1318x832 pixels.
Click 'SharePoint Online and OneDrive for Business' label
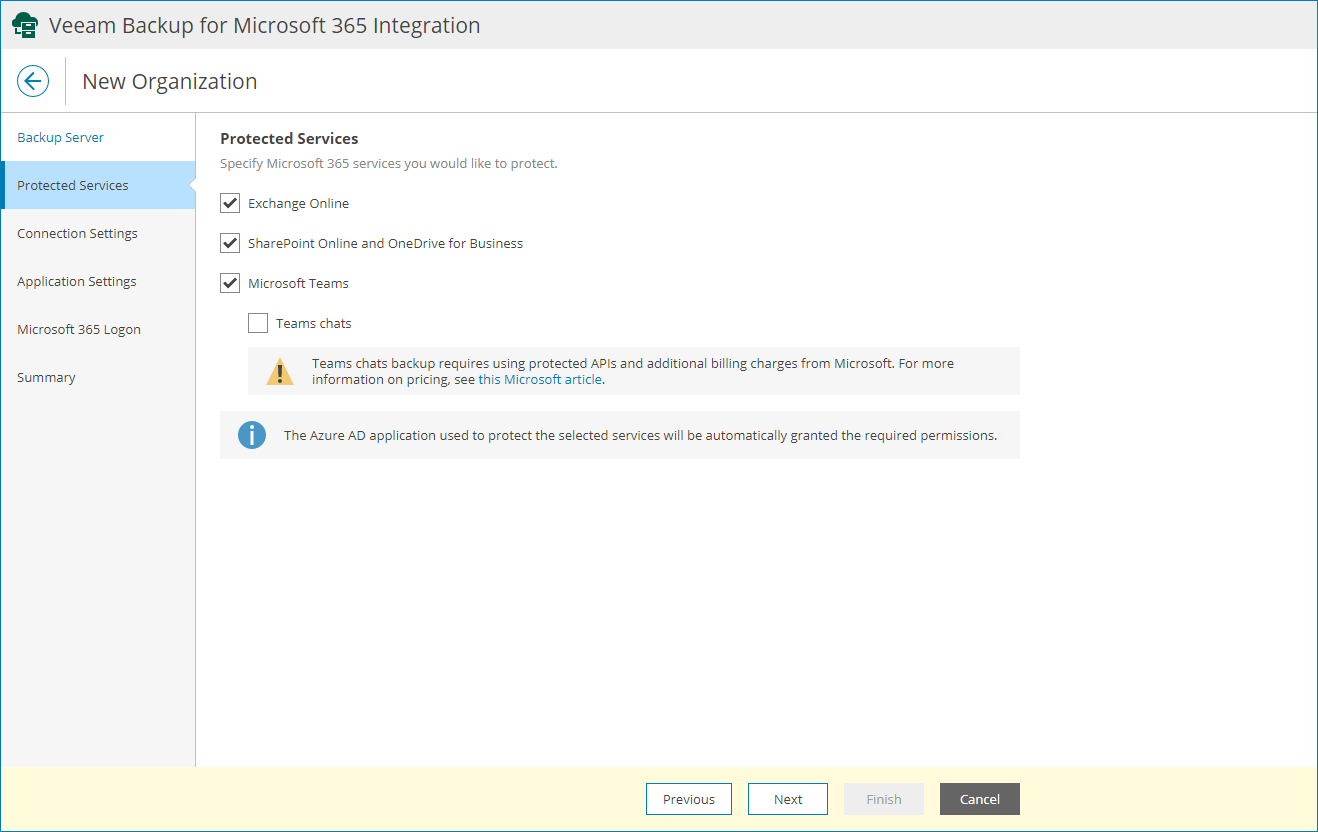tap(385, 243)
